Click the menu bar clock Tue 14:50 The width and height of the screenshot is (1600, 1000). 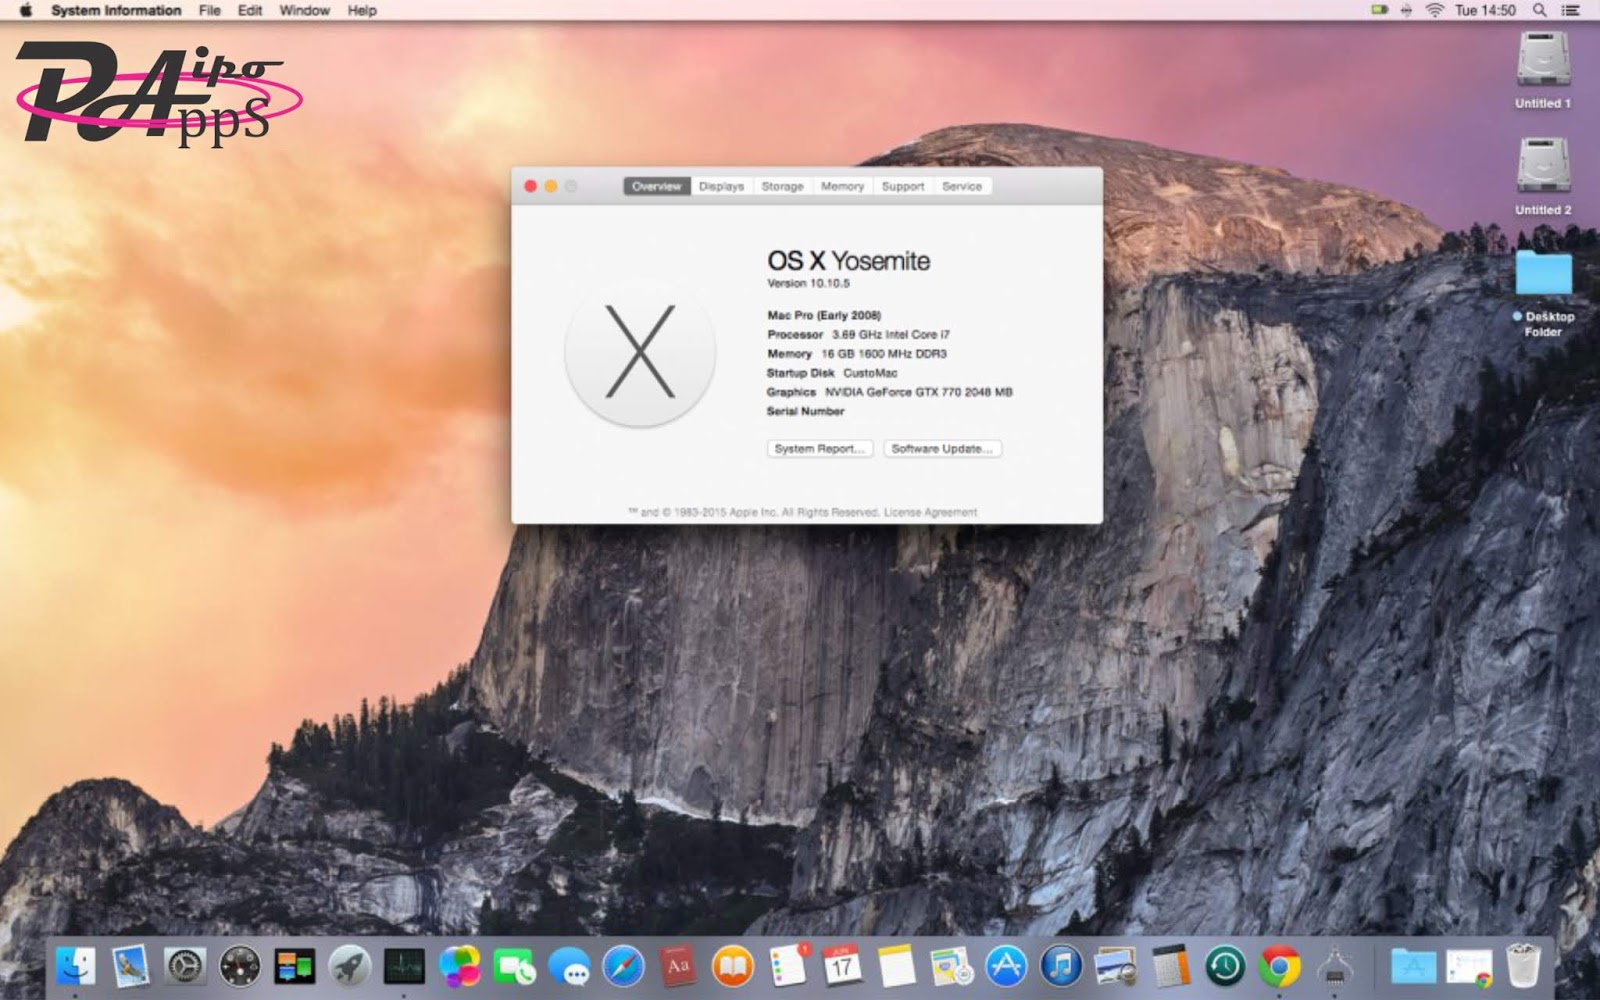click(1485, 10)
